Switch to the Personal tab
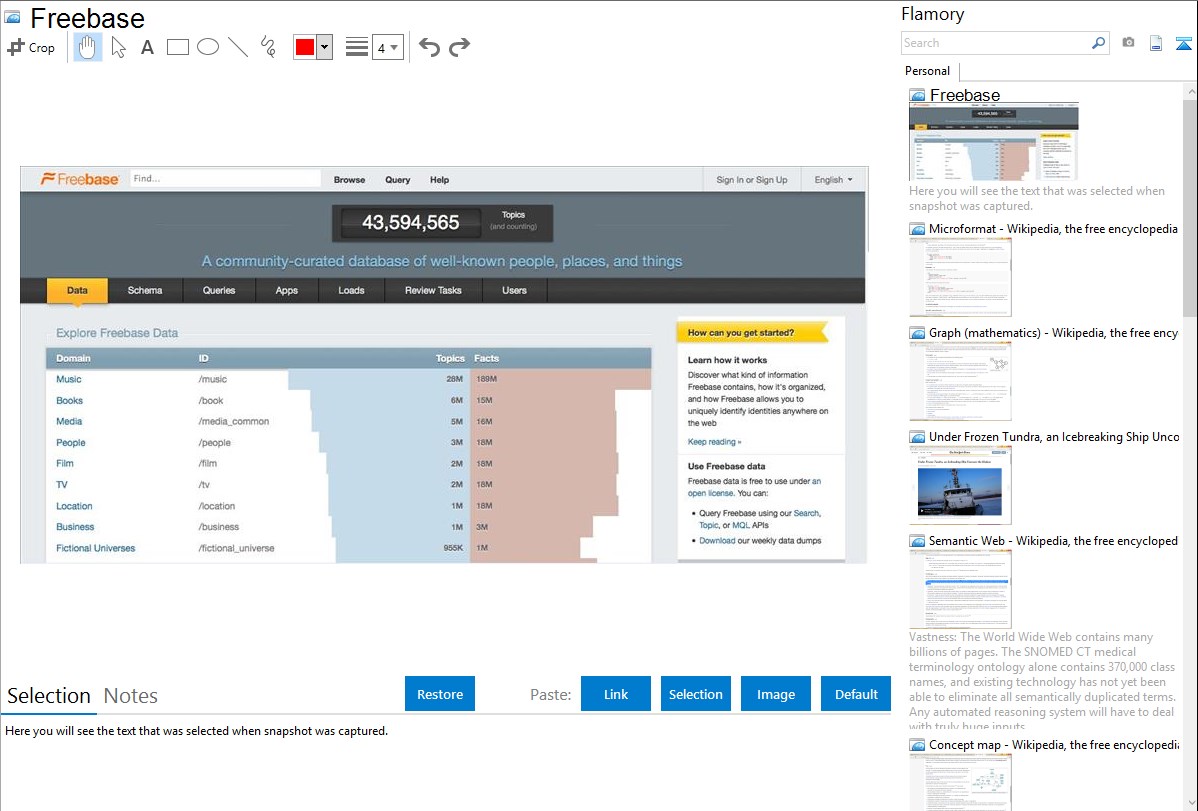 pos(928,71)
